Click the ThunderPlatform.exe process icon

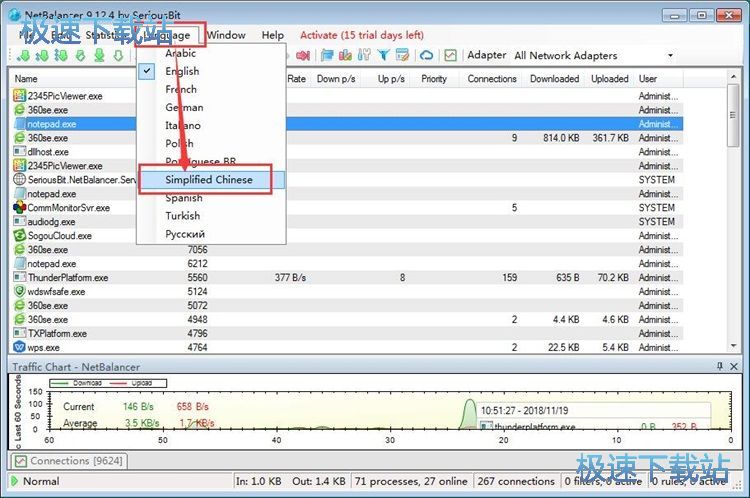(20, 277)
